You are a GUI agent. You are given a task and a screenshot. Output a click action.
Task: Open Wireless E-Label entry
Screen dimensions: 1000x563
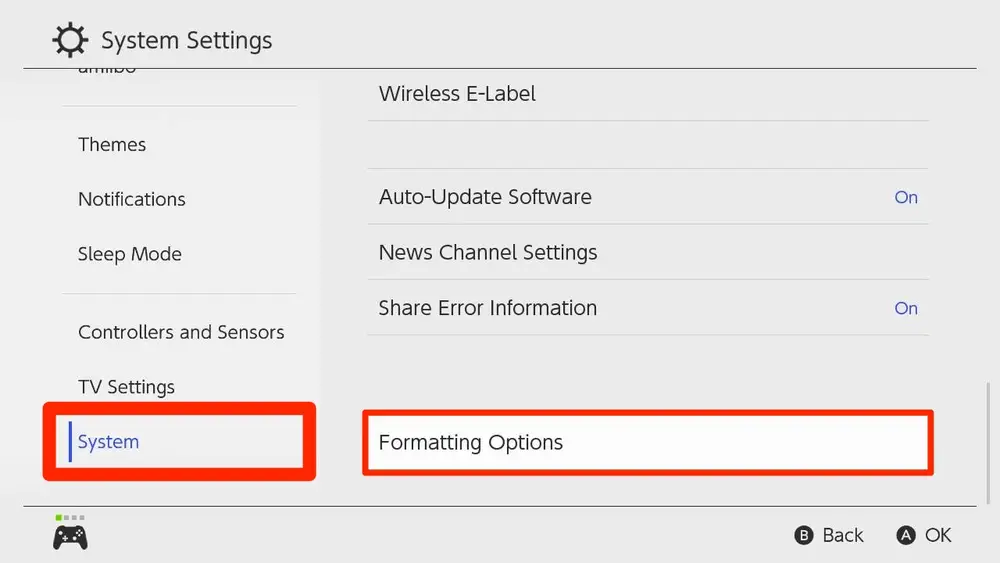[x=648, y=94]
